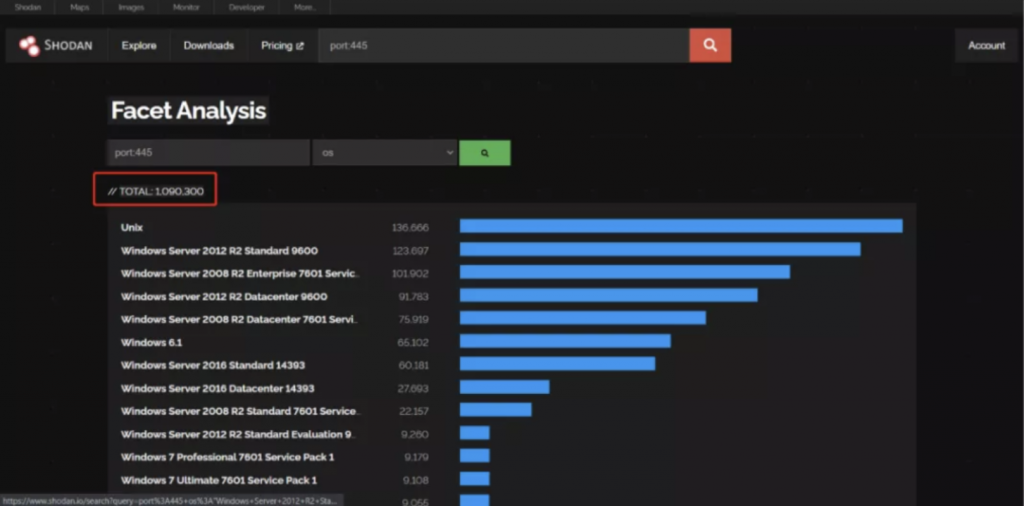Select the Maps top tab

80,8
